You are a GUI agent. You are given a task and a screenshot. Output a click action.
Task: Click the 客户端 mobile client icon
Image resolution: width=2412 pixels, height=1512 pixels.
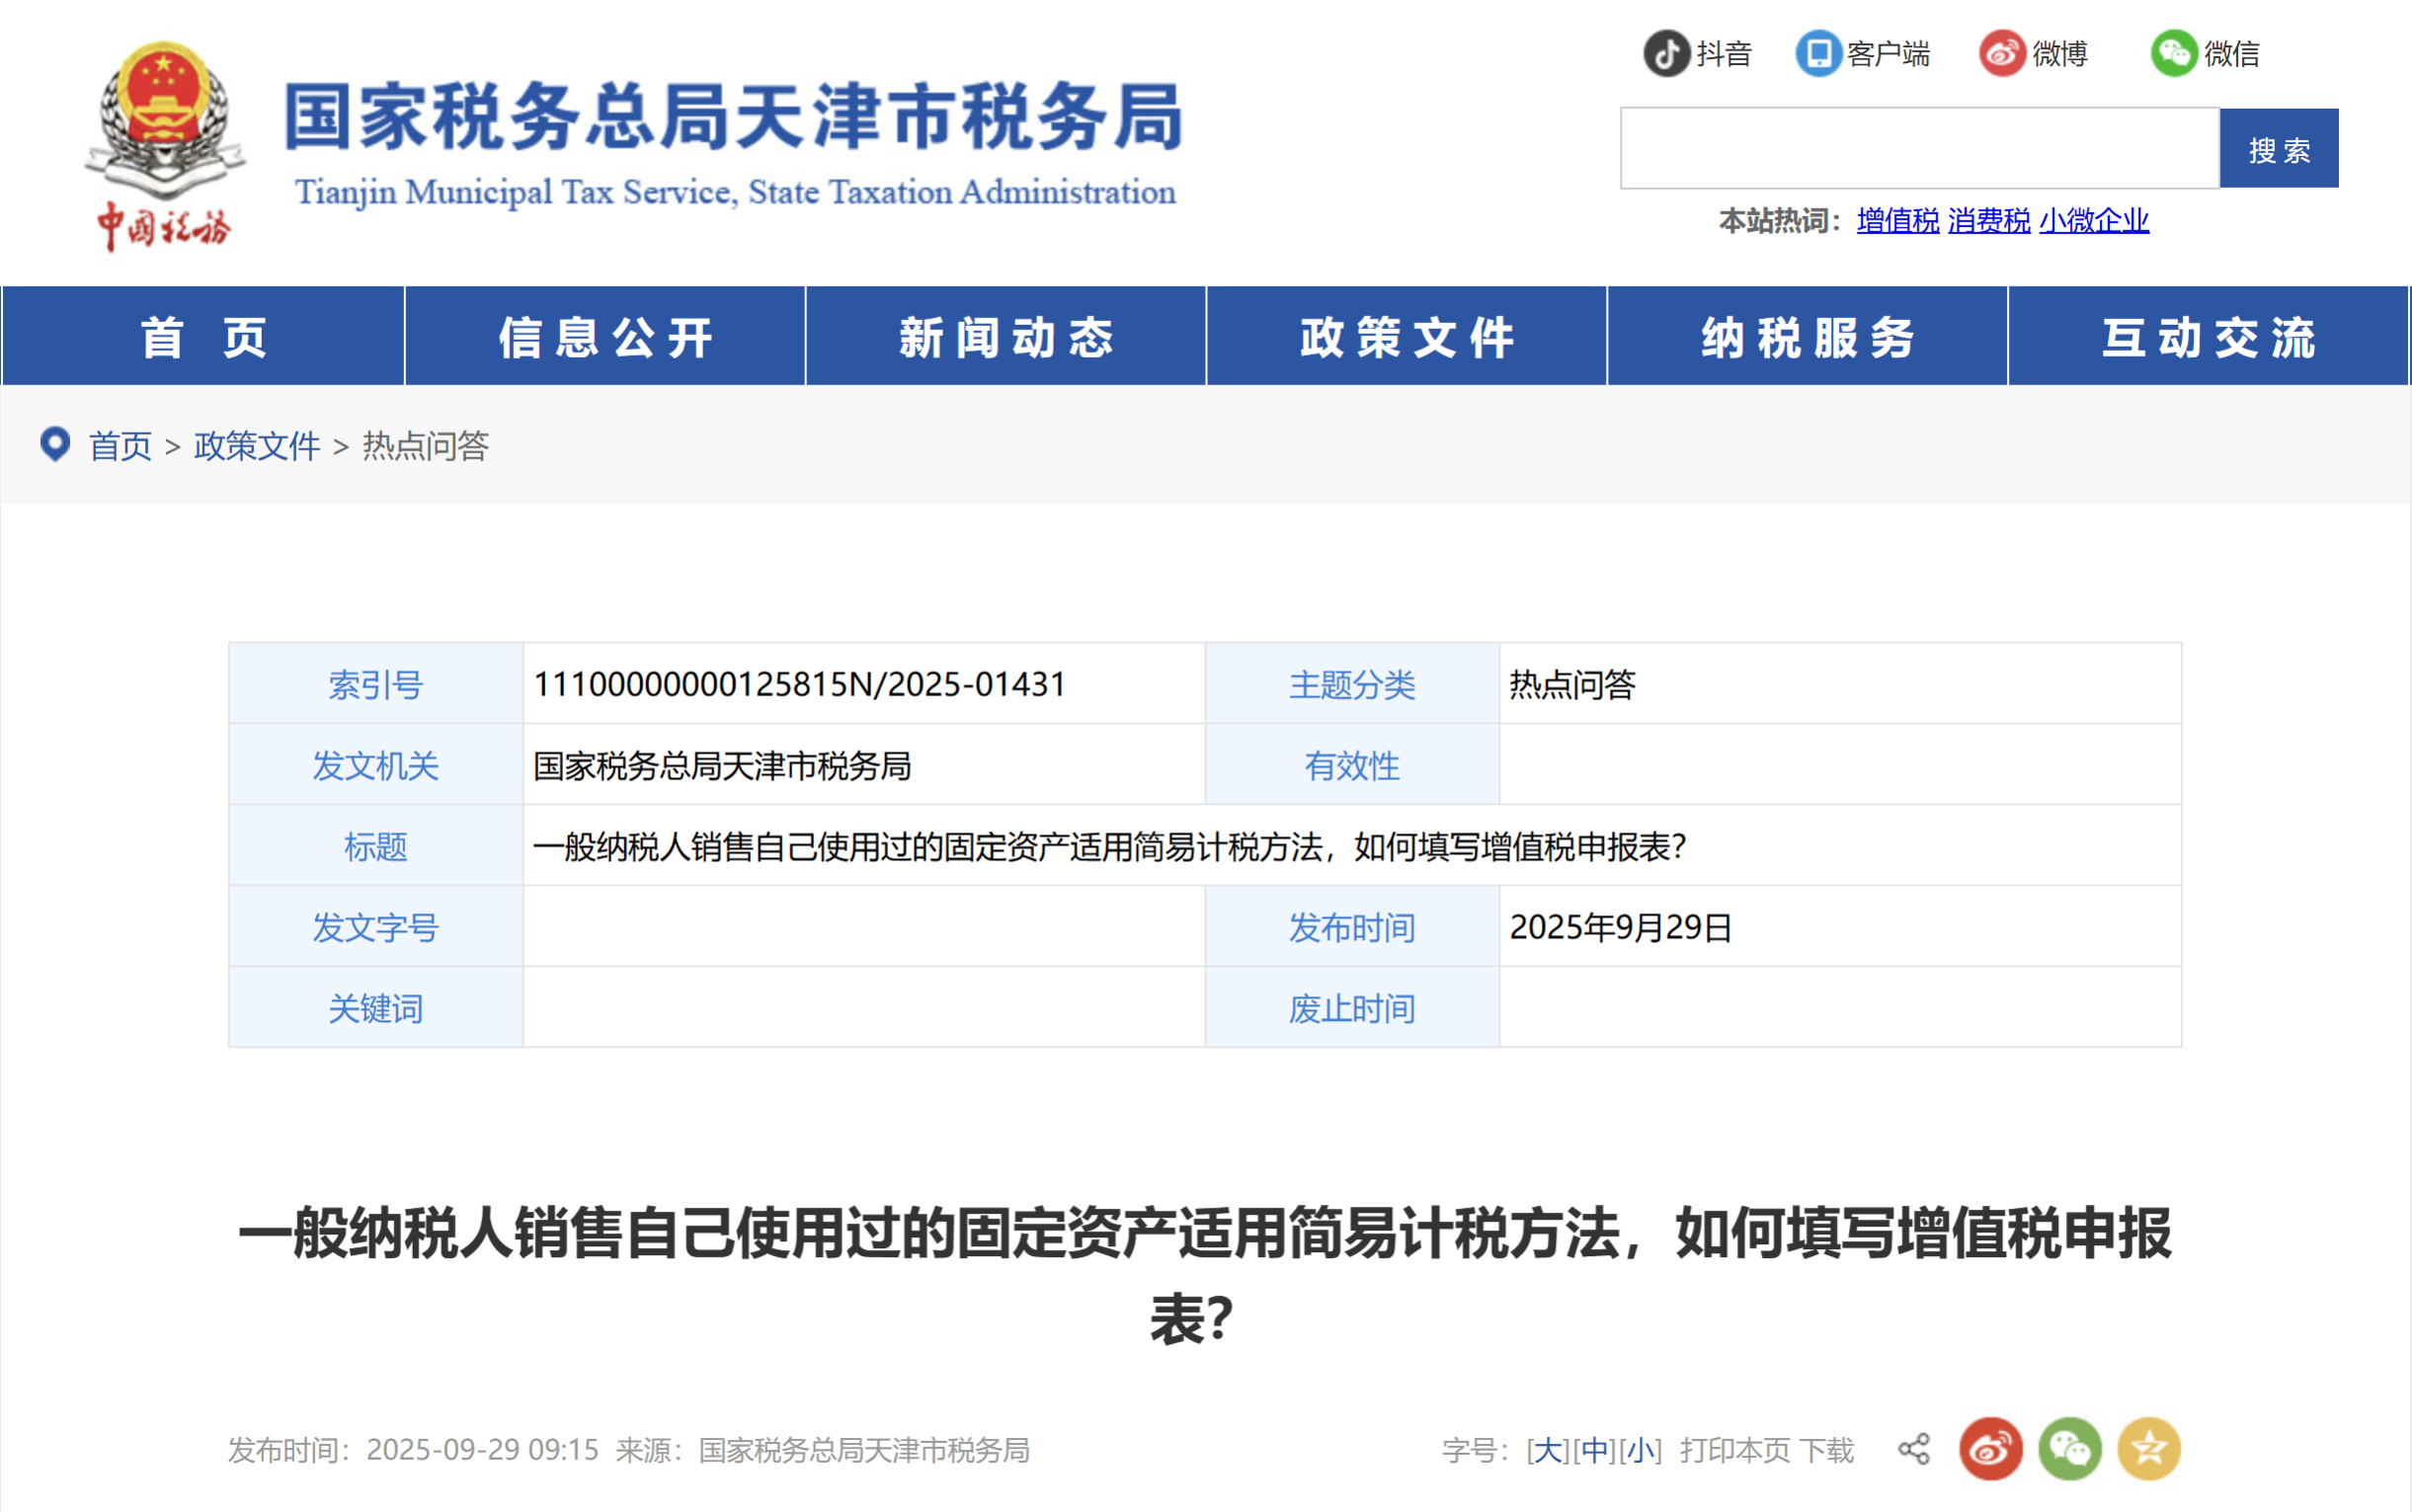(1820, 55)
